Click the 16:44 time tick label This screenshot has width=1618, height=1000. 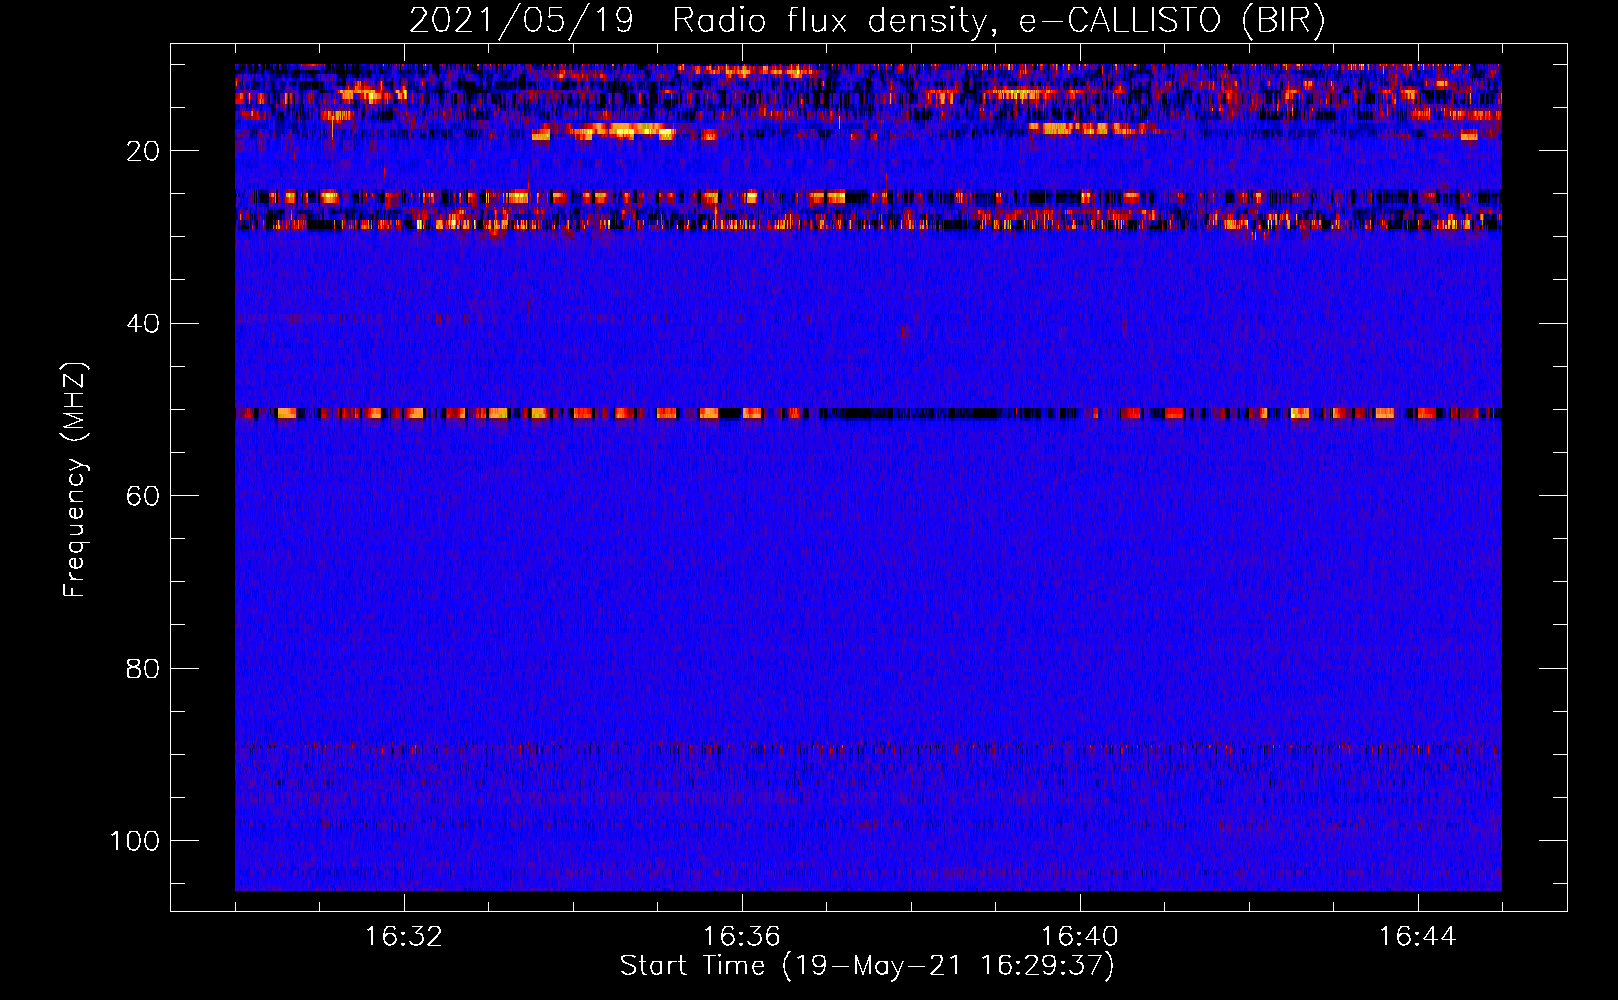click(1418, 937)
